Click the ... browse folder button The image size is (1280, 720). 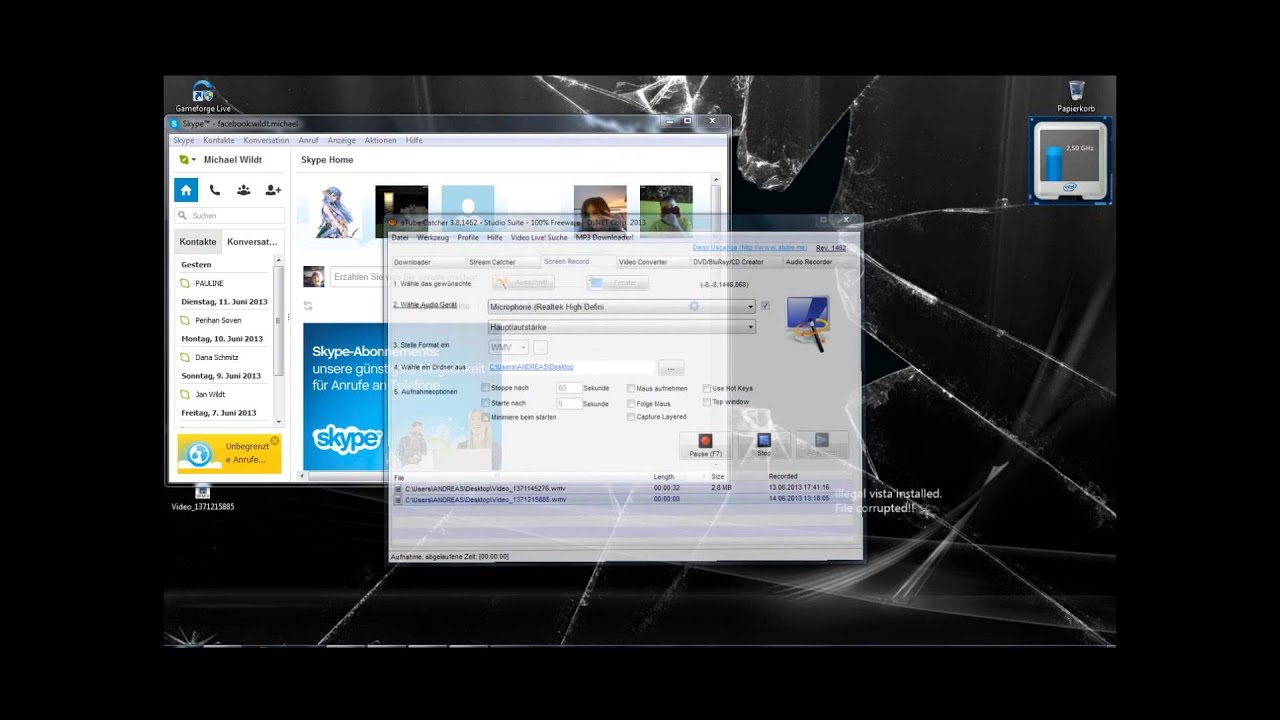tap(670, 368)
